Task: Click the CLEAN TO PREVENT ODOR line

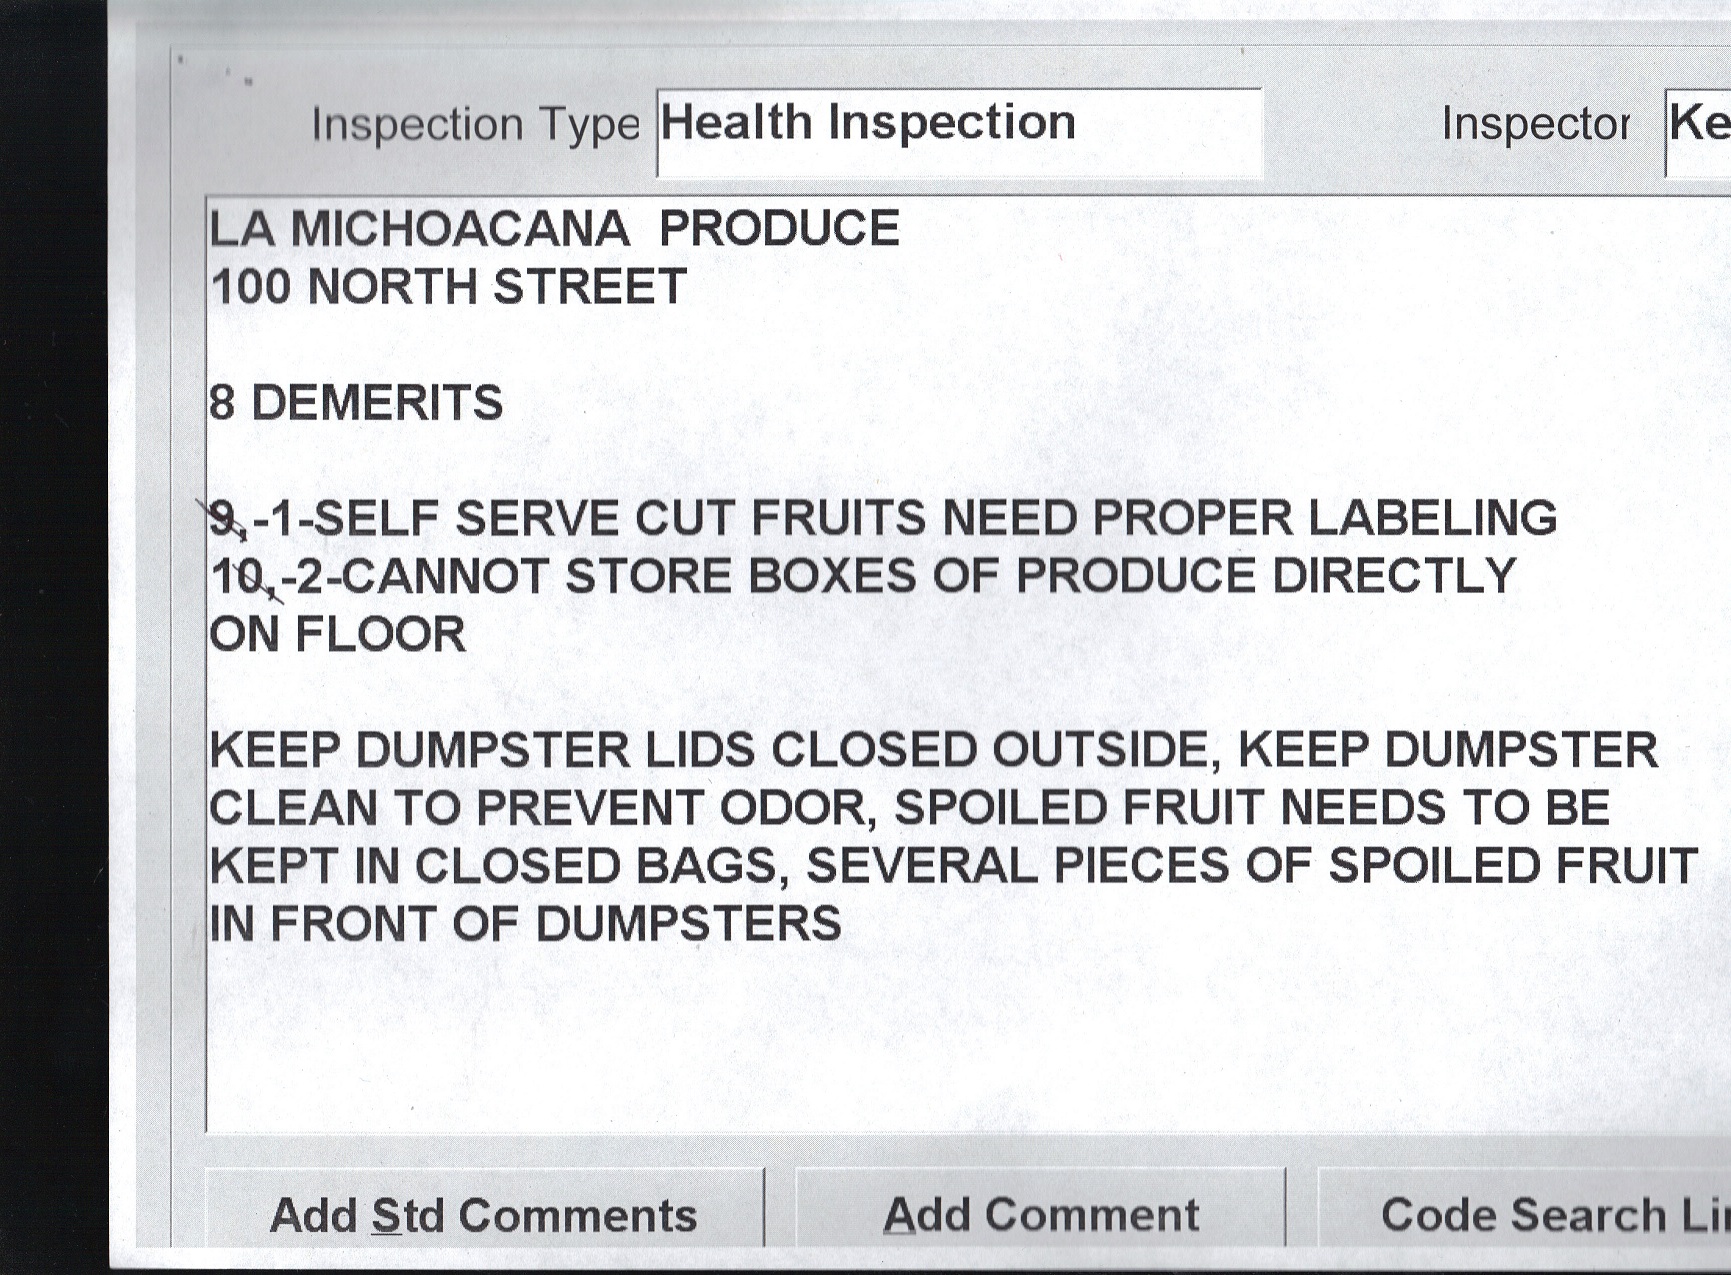Action: click(909, 808)
